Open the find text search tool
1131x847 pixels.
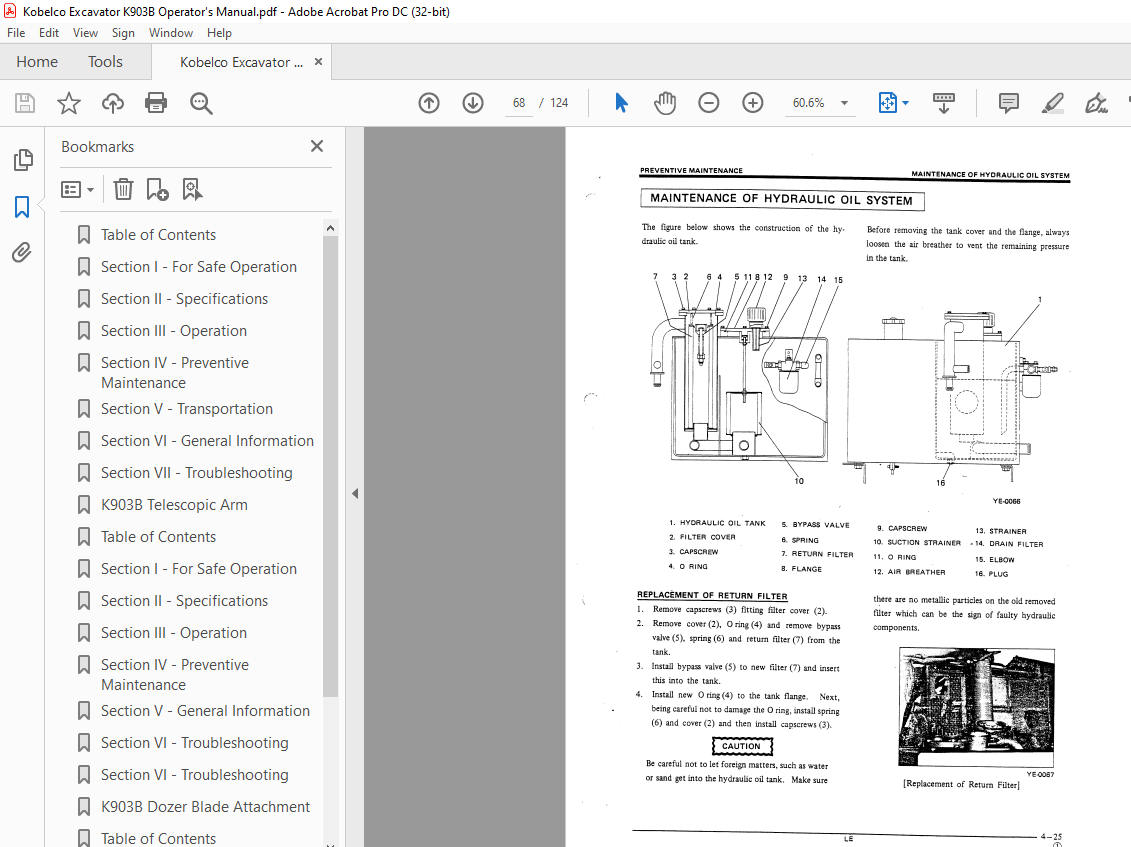[x=201, y=103]
